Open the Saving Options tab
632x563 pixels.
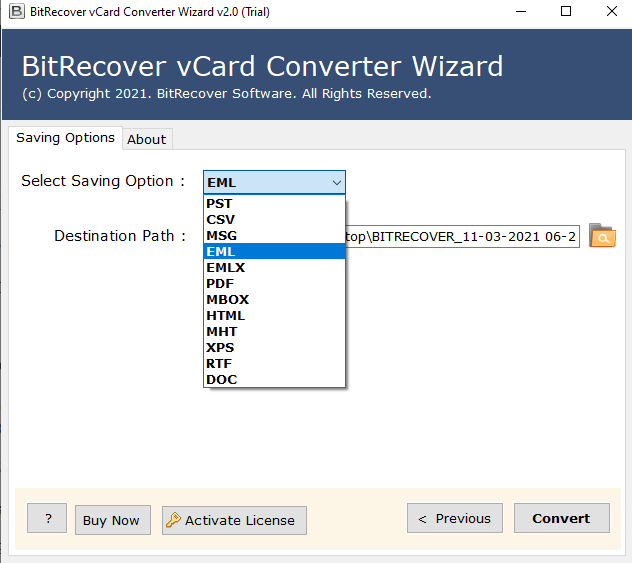pyautogui.click(x=65, y=138)
